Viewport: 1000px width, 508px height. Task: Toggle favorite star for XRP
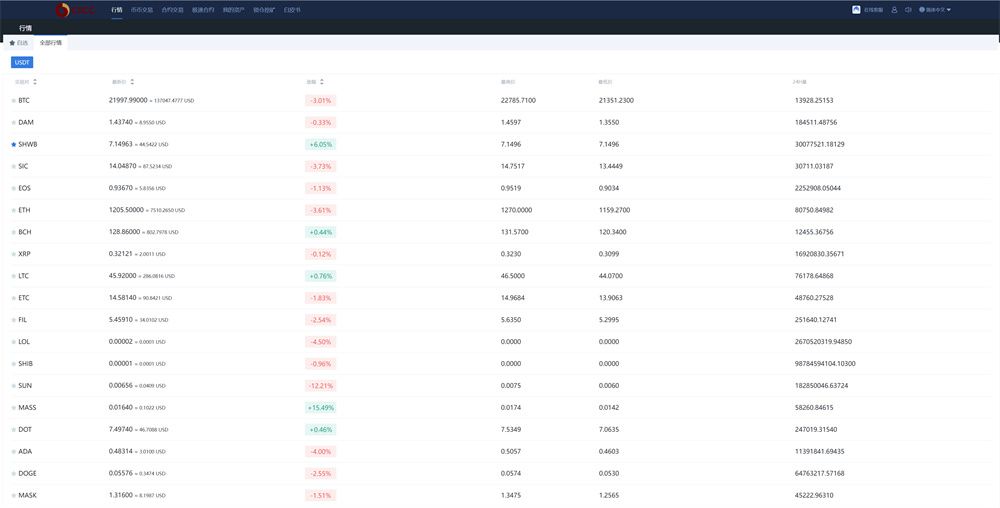tap(14, 254)
